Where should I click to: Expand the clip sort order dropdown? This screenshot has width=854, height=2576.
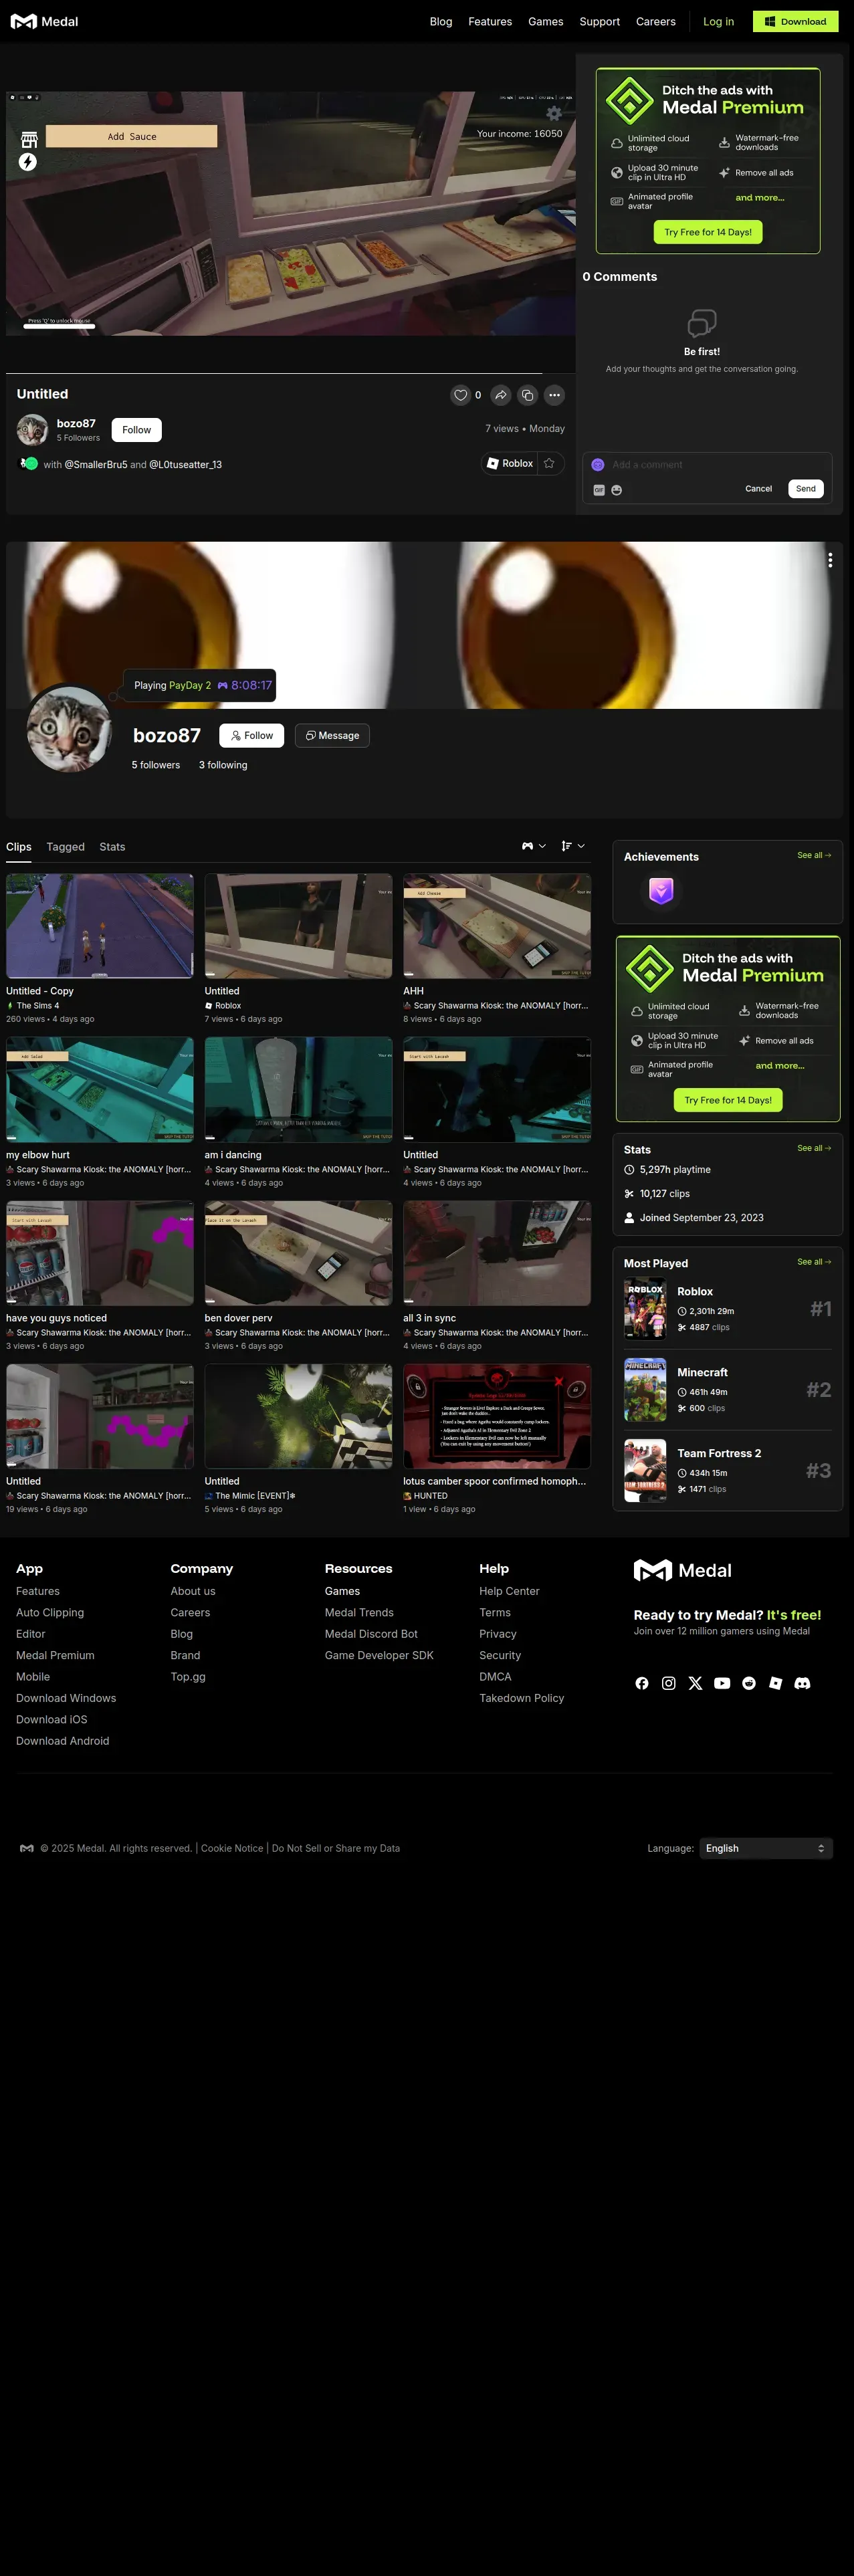pyautogui.click(x=573, y=846)
